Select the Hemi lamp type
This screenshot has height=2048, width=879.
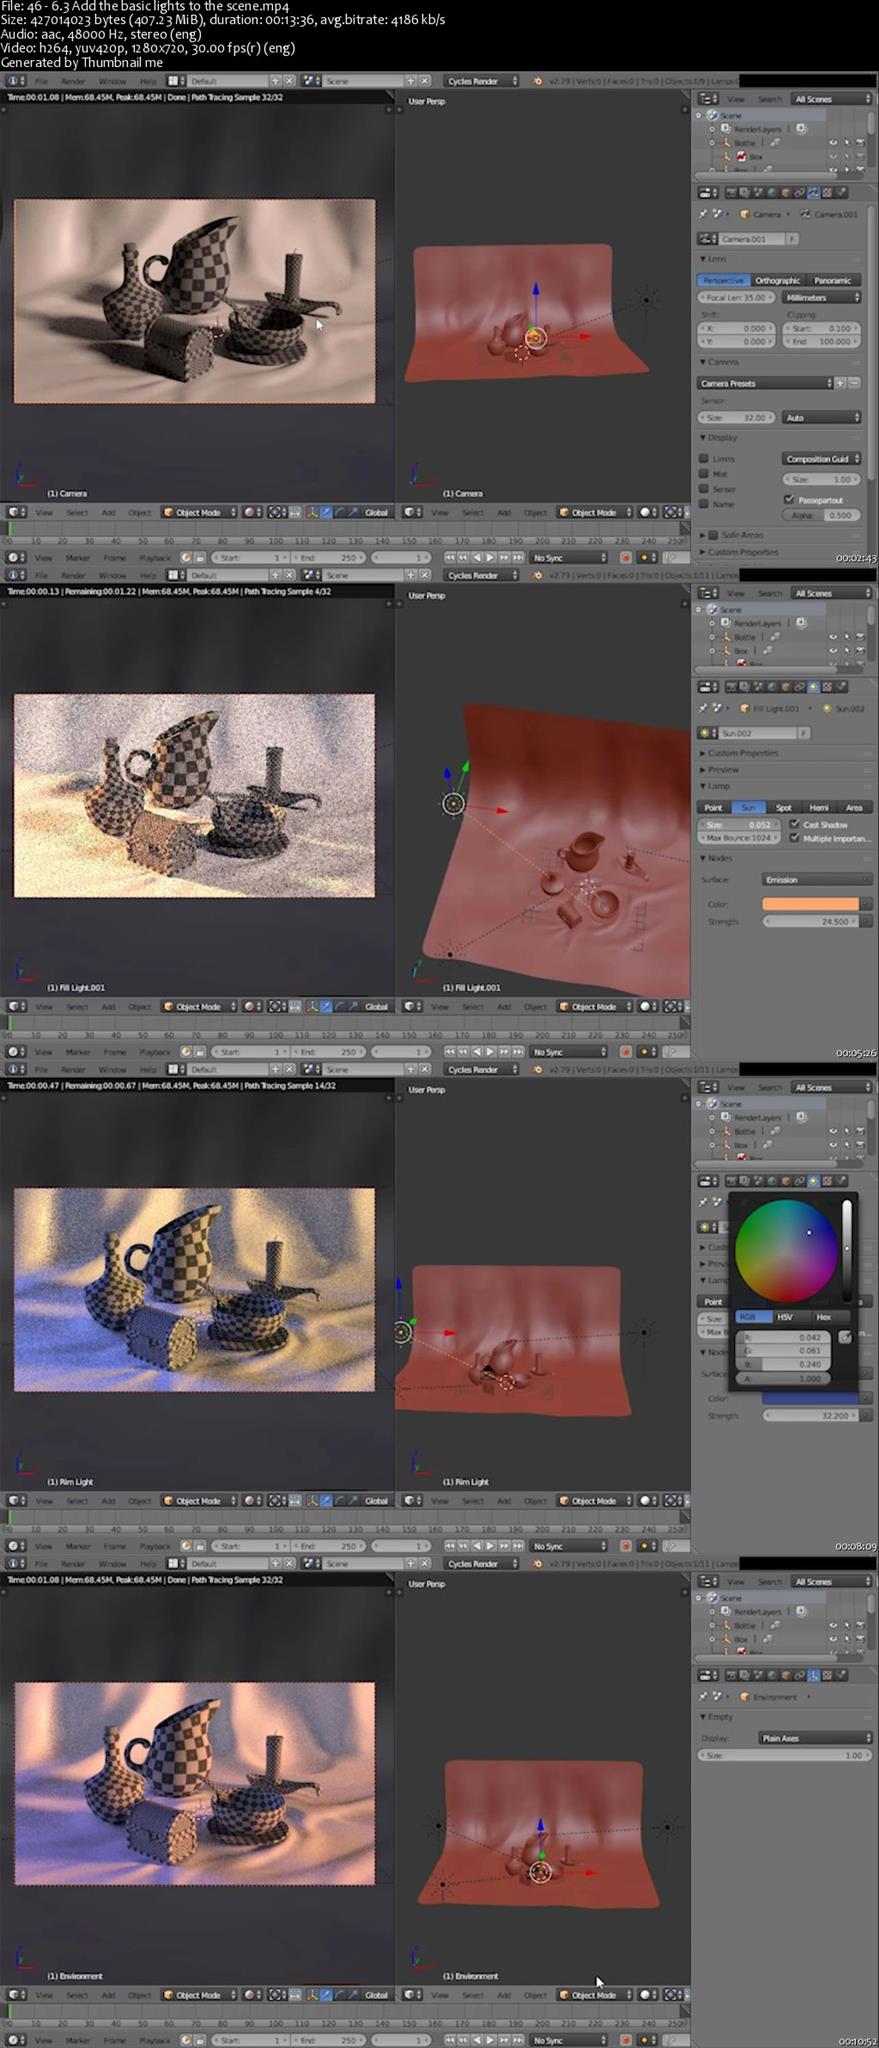818,807
